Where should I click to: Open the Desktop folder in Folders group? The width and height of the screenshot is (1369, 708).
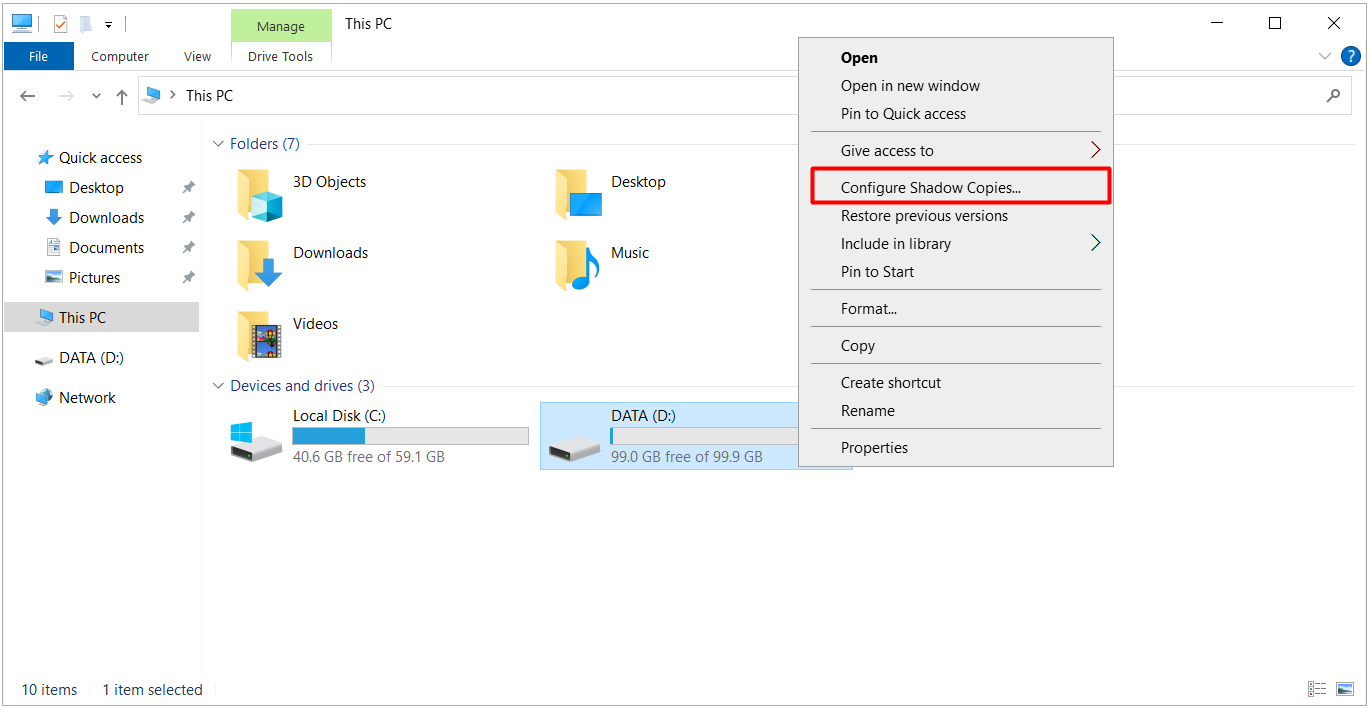[x=579, y=195]
